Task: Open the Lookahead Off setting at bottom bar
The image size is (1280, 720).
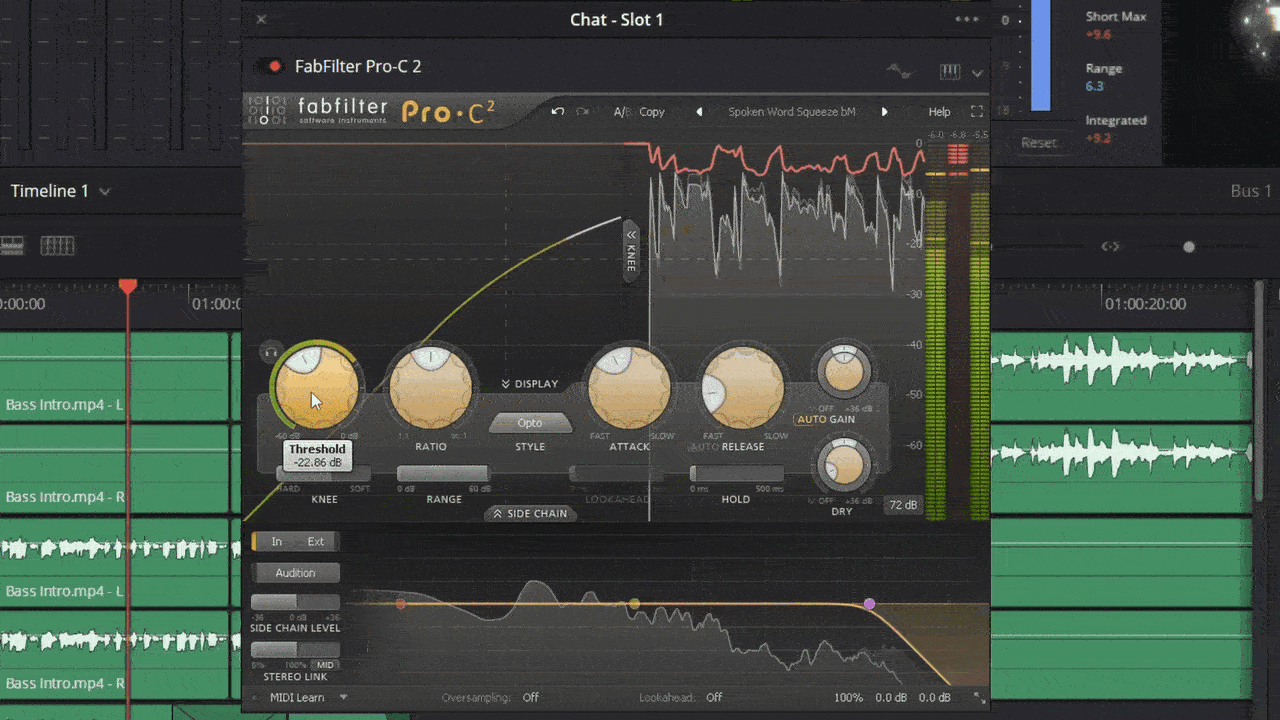Action: (714, 697)
